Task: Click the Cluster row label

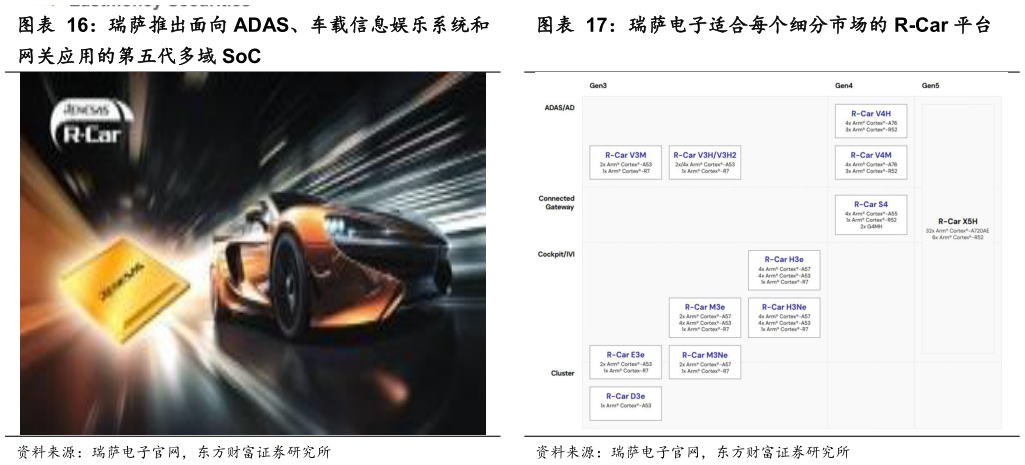Action: click(x=562, y=373)
